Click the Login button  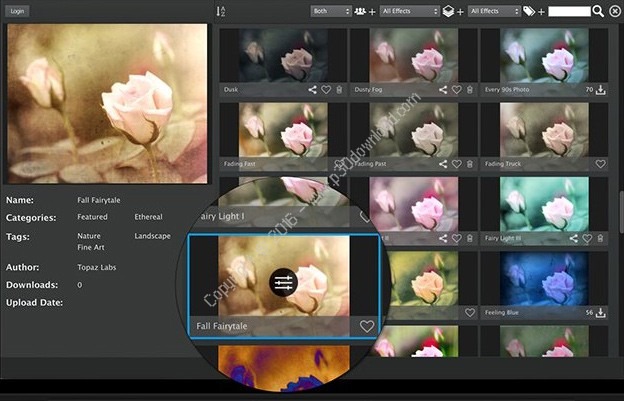[x=19, y=11]
